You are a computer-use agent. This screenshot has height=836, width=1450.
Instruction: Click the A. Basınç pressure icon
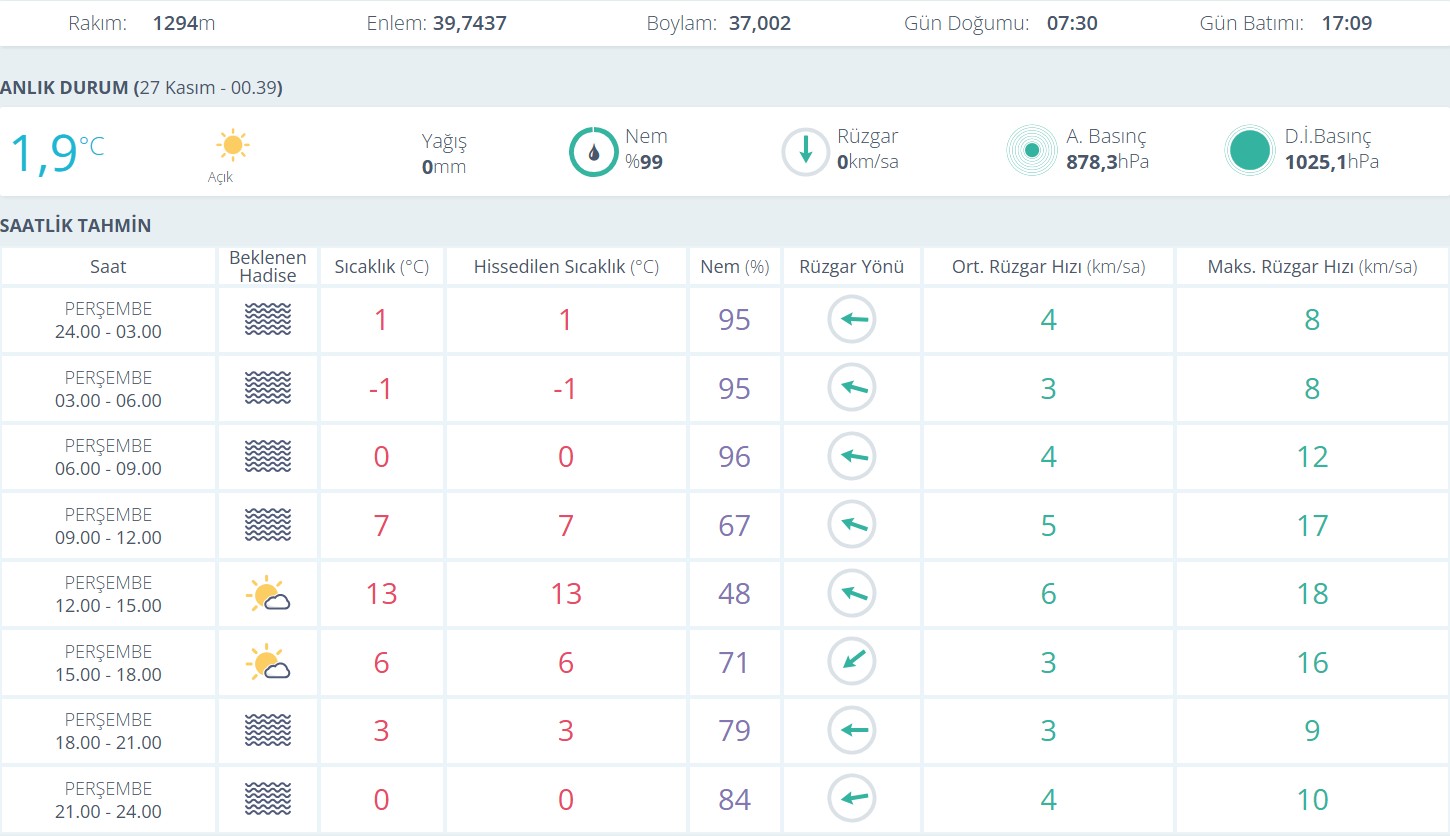coord(1031,151)
